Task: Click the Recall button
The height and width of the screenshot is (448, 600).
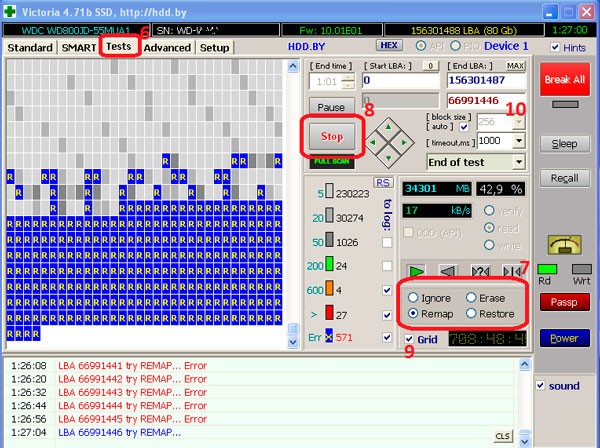Action: coord(564,178)
